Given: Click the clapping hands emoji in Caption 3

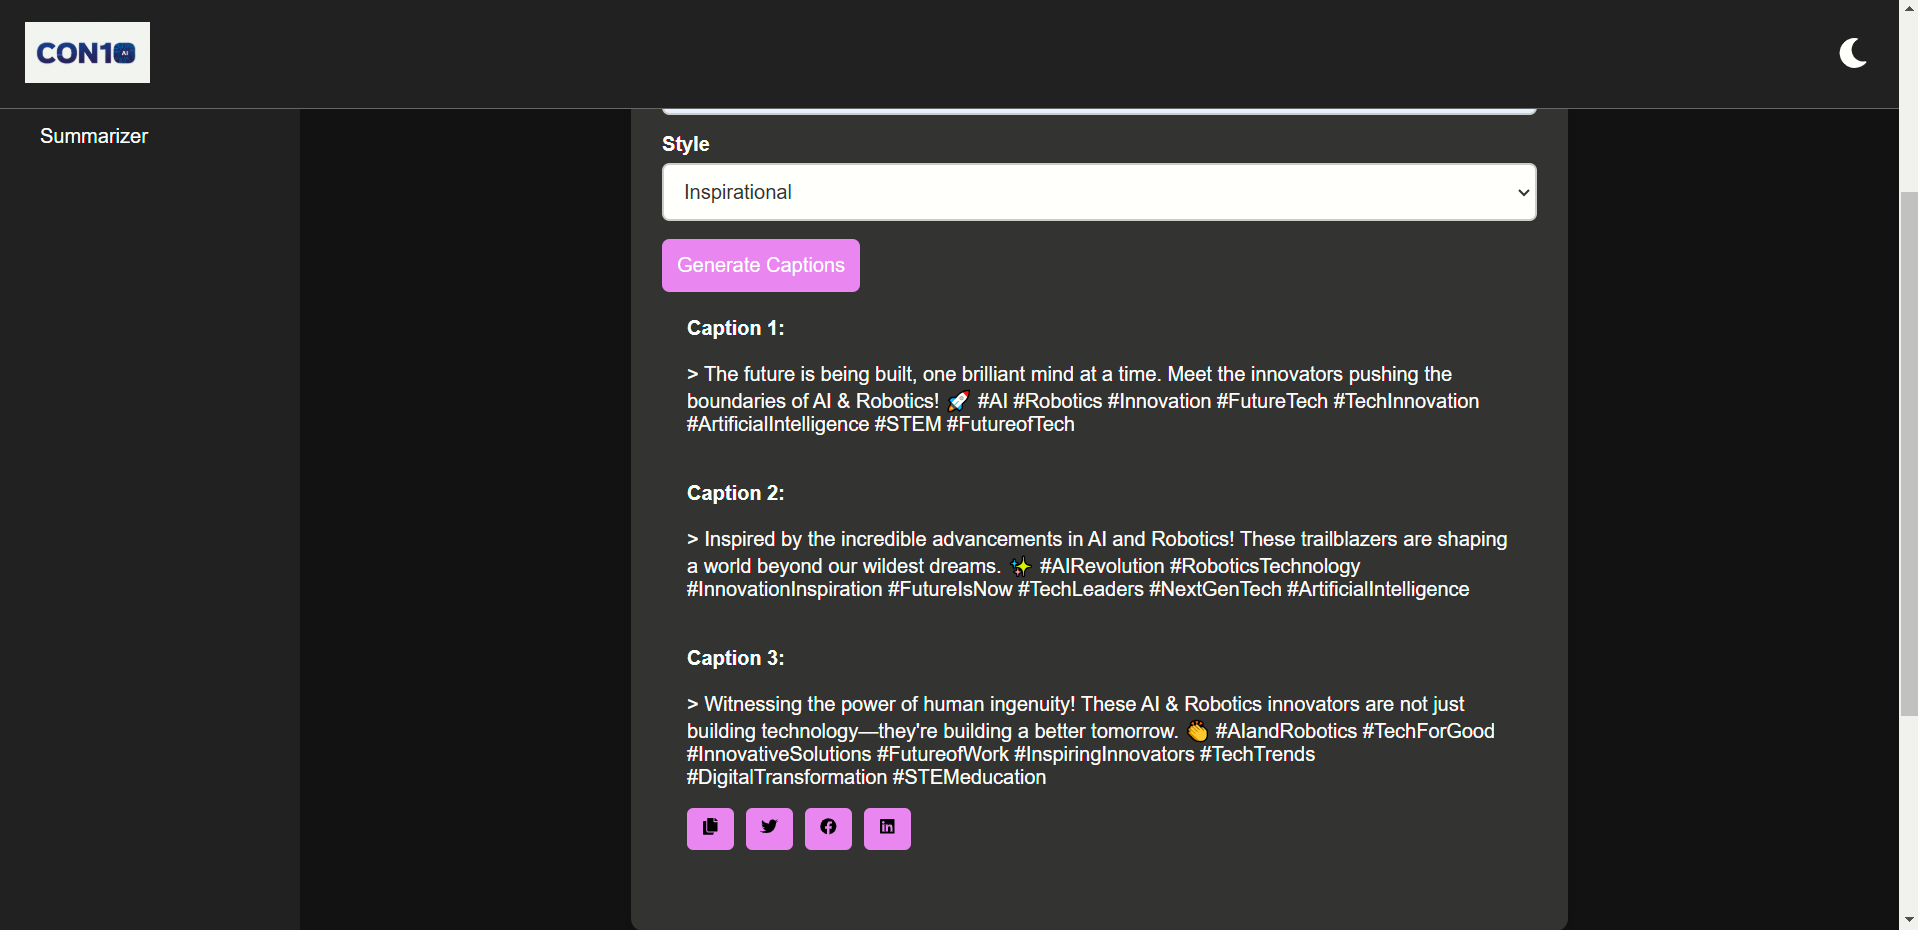Looking at the screenshot, I should [x=1196, y=732].
